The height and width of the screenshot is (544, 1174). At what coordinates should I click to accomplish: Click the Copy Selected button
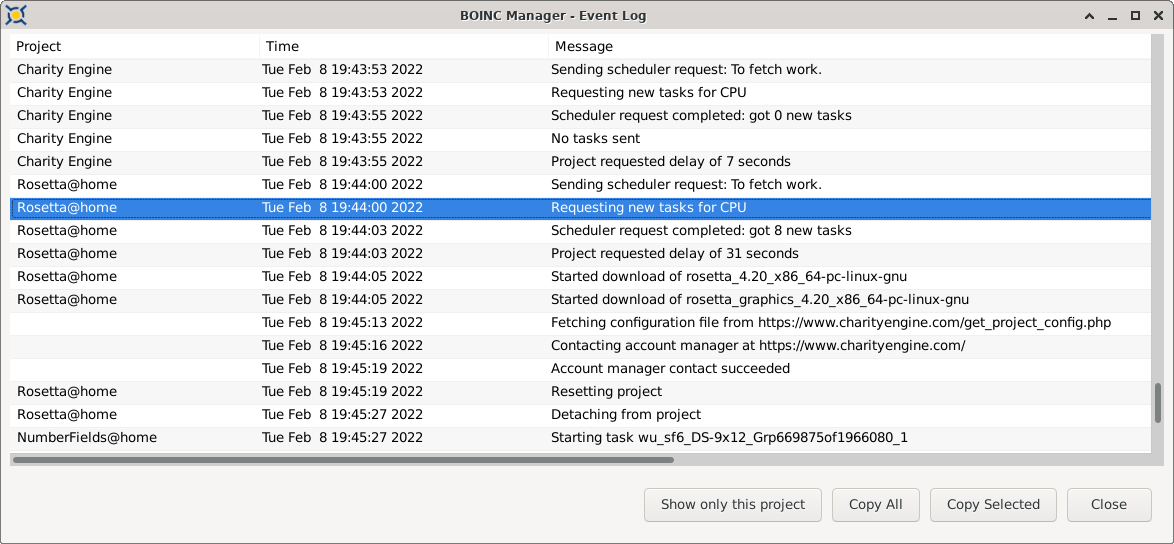(993, 504)
